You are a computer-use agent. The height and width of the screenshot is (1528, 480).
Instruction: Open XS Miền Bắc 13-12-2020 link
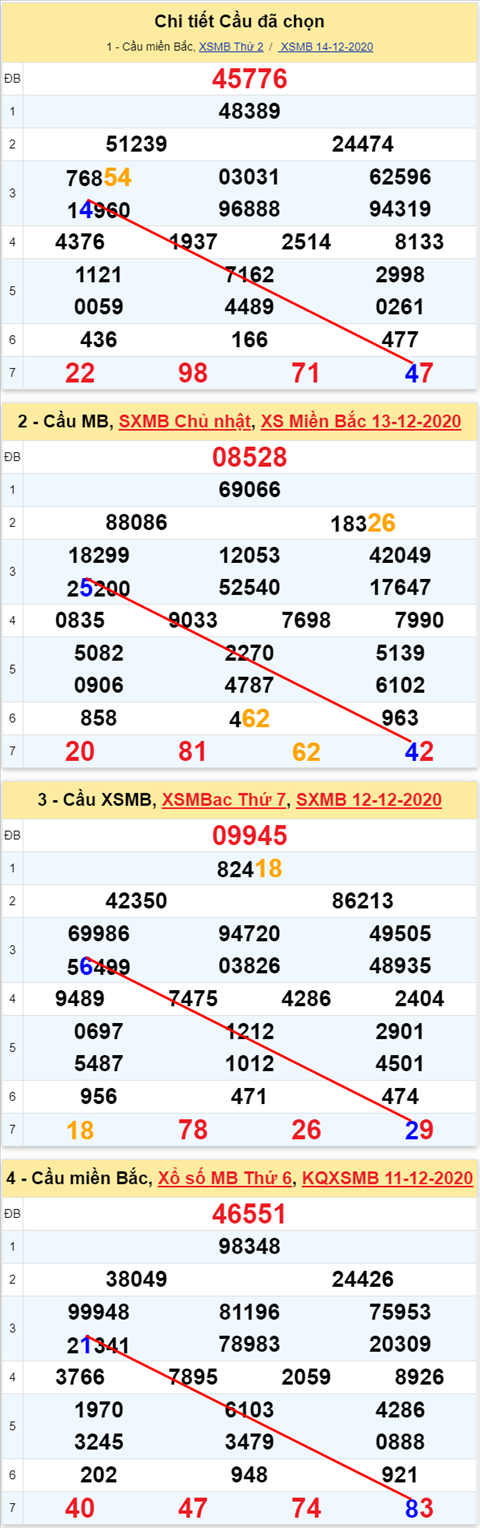point(361,422)
